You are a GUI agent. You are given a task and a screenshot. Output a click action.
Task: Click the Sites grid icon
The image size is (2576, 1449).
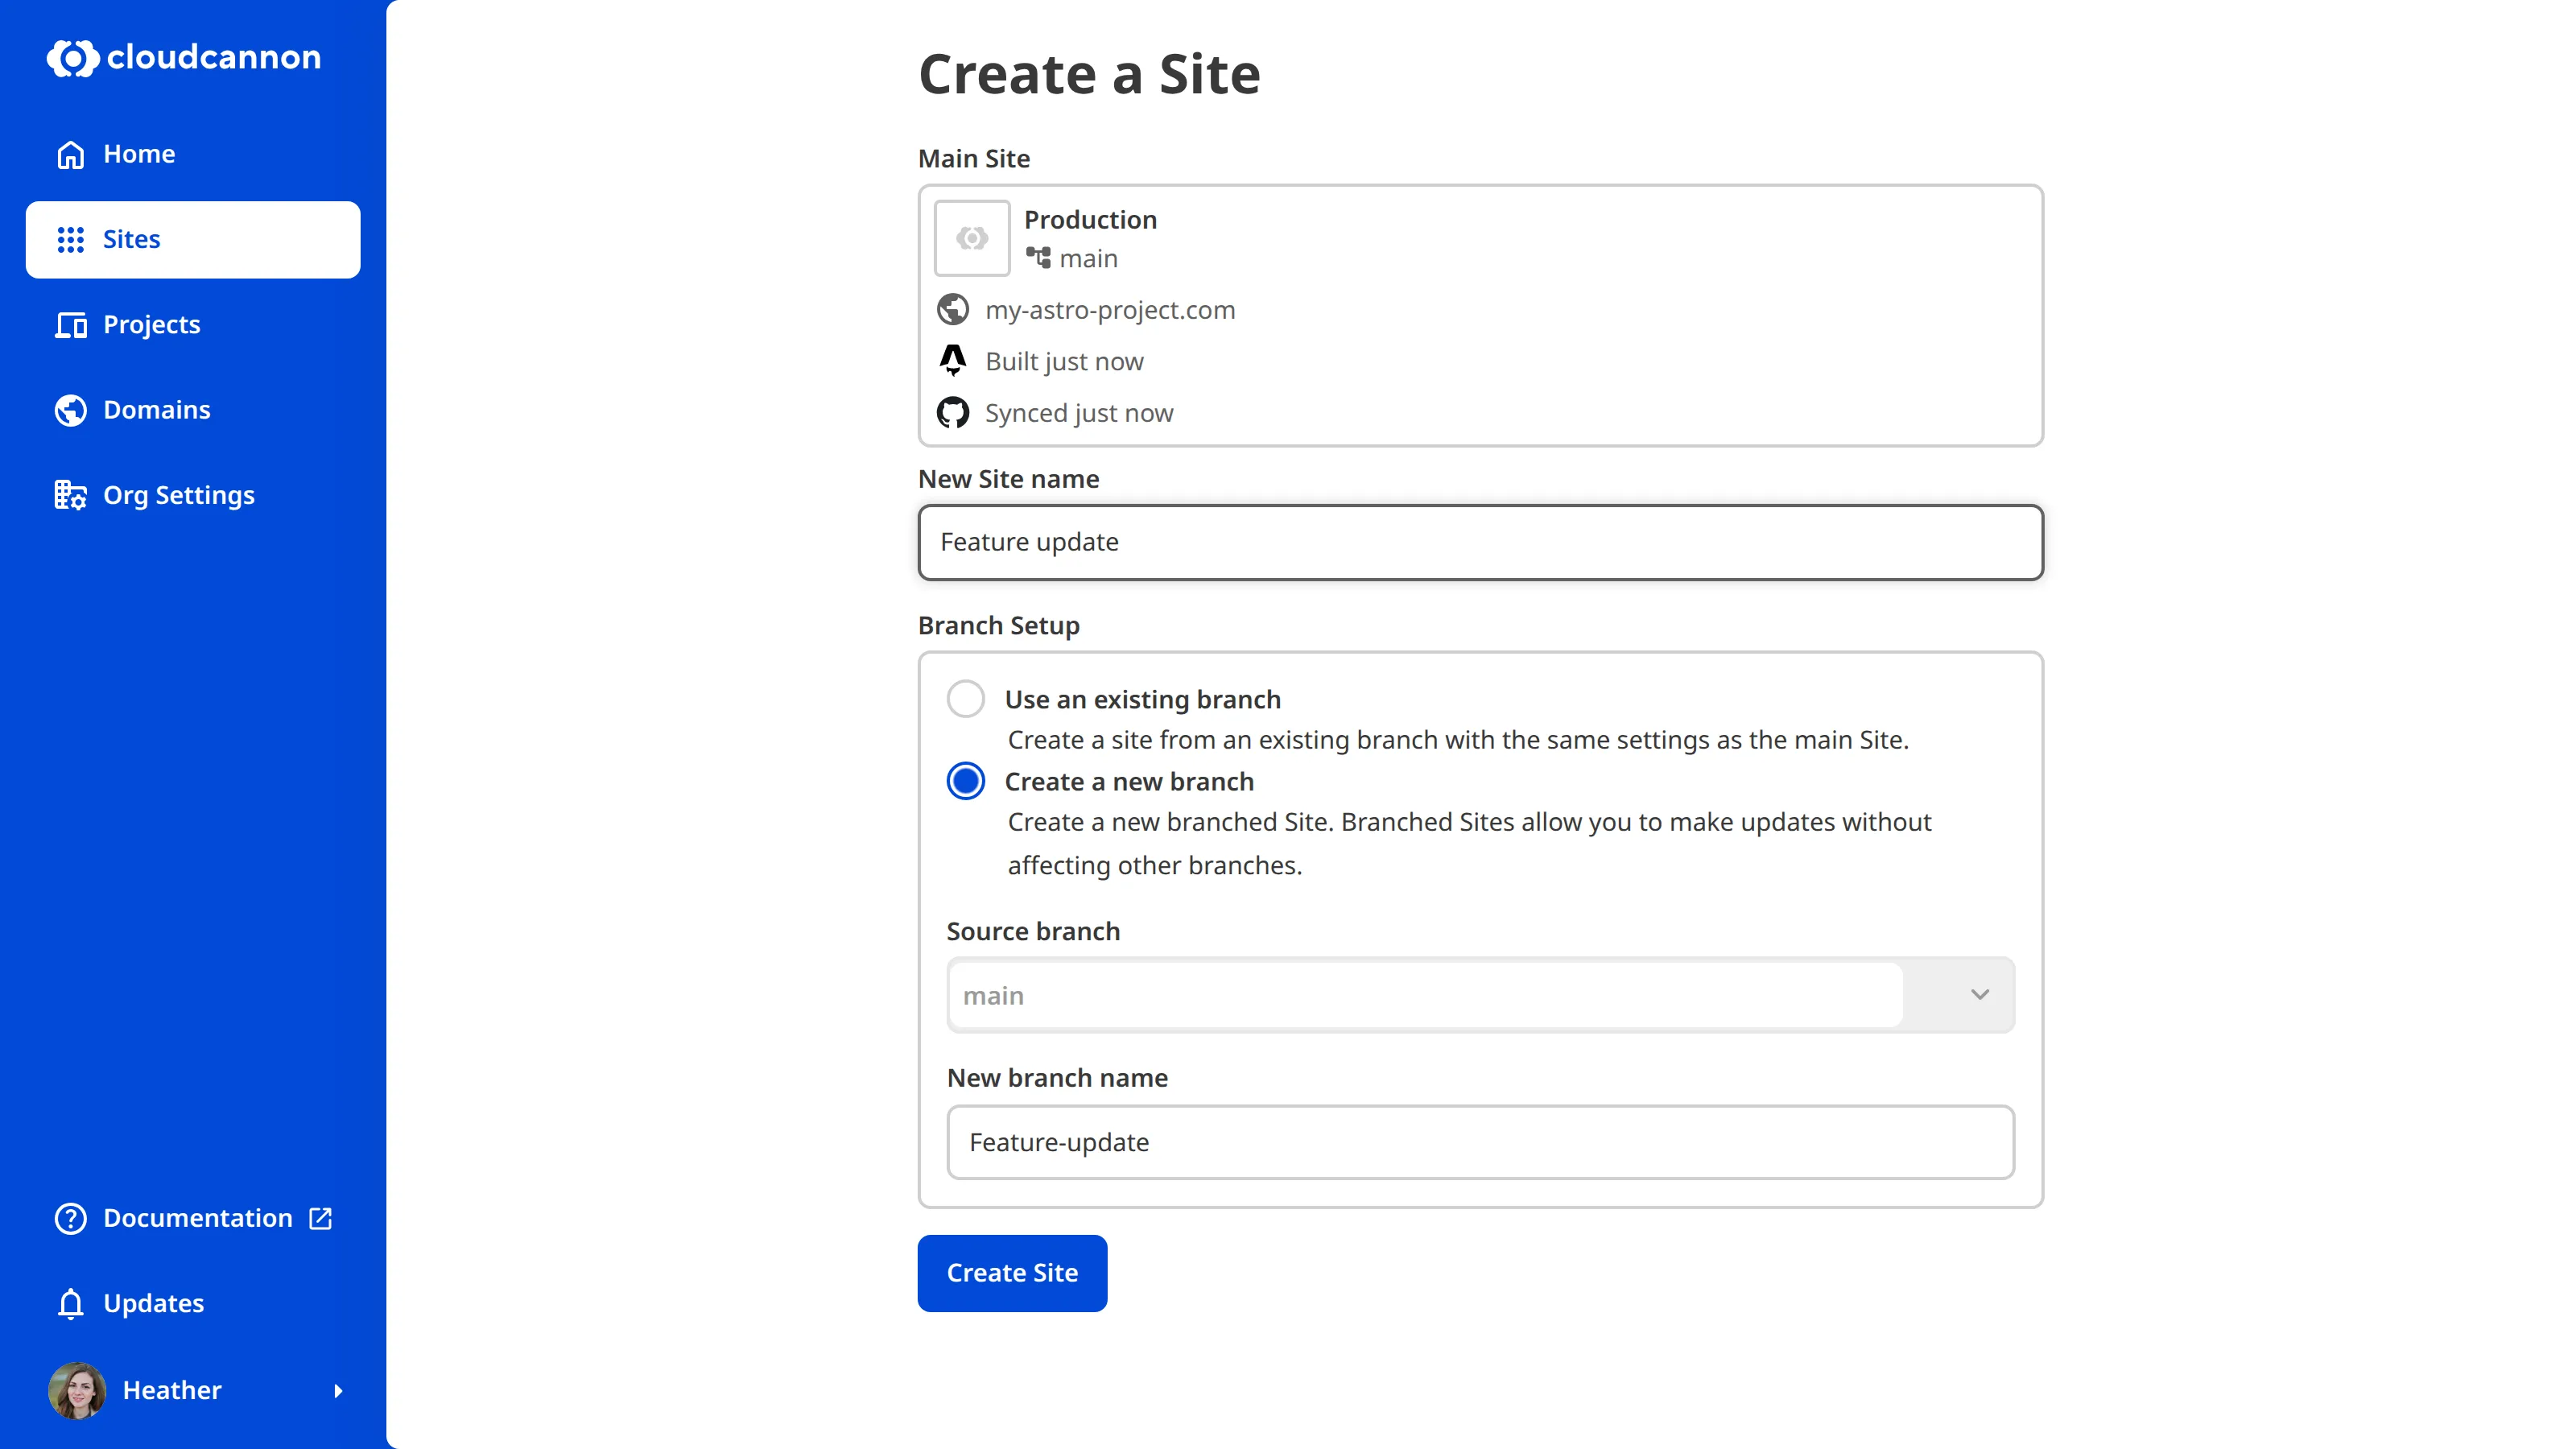pyautogui.click(x=71, y=240)
